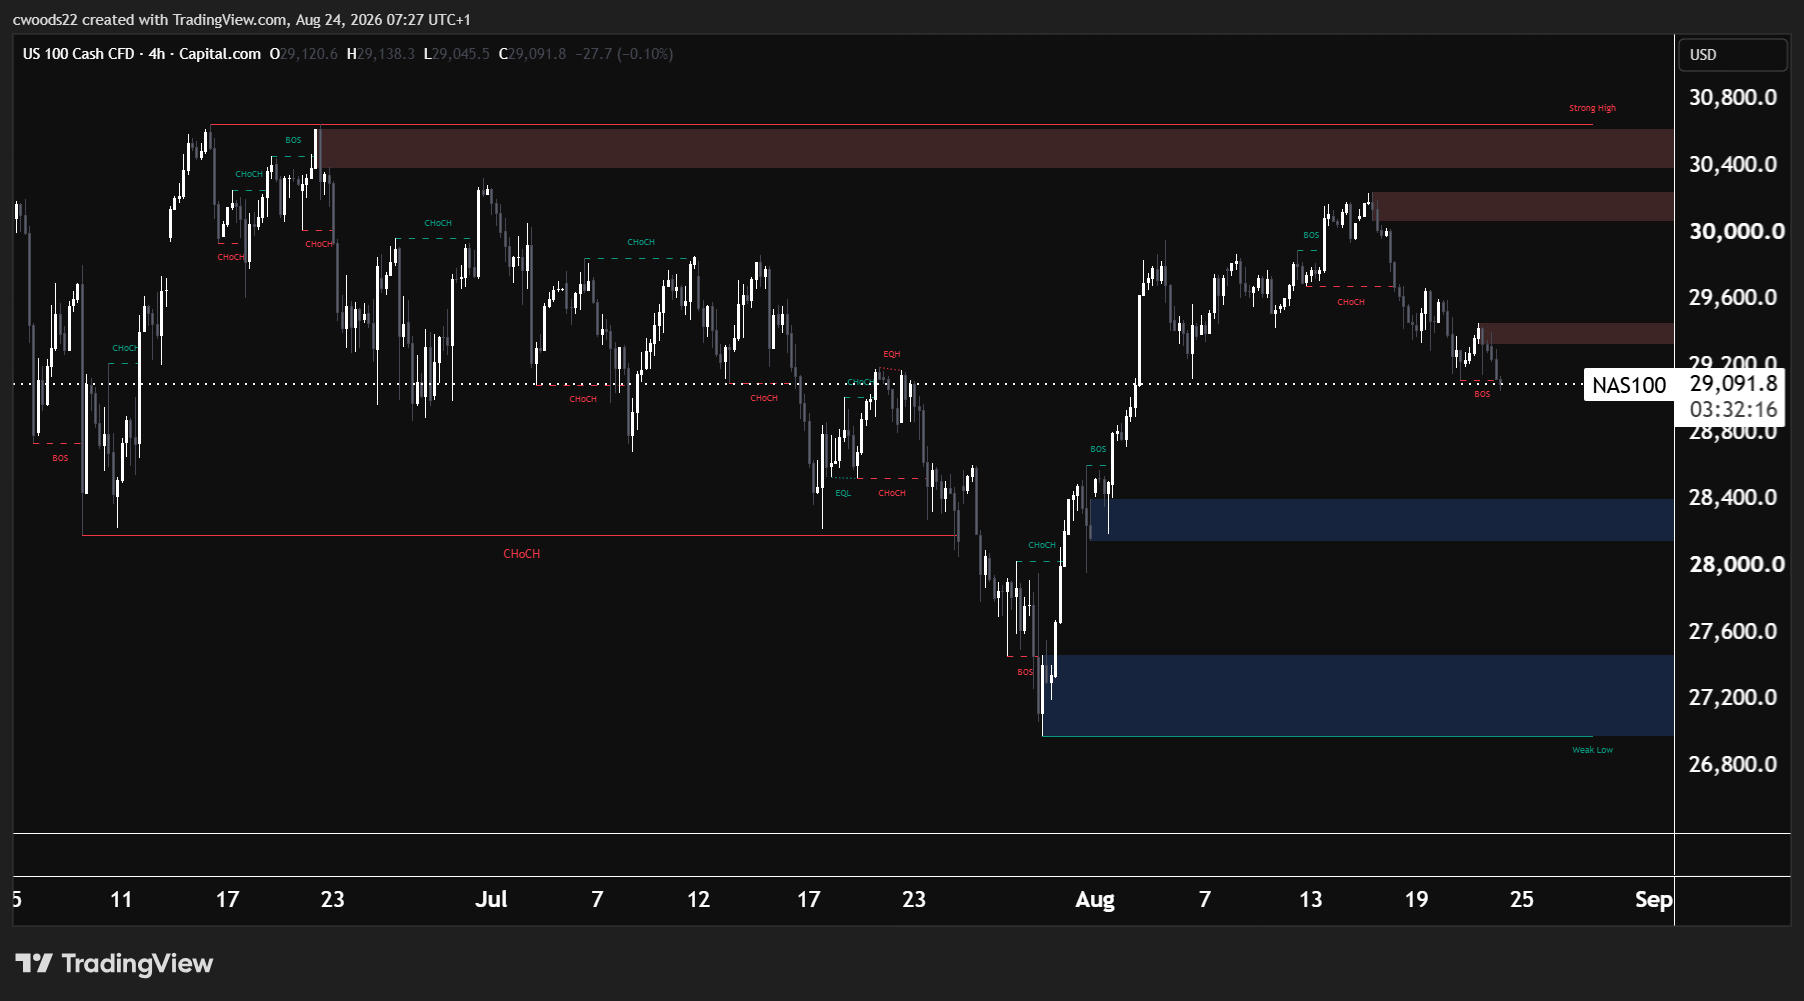
Task: Click the 12 date label on the time axis
Action: 699,900
